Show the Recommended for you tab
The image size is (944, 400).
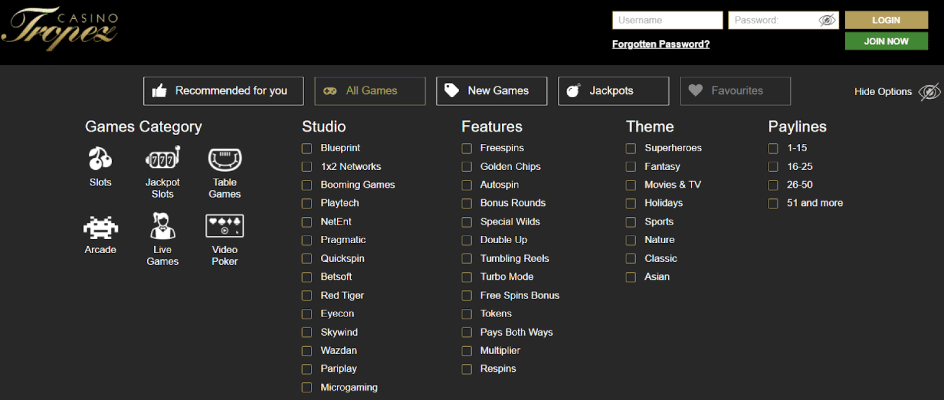(x=223, y=91)
